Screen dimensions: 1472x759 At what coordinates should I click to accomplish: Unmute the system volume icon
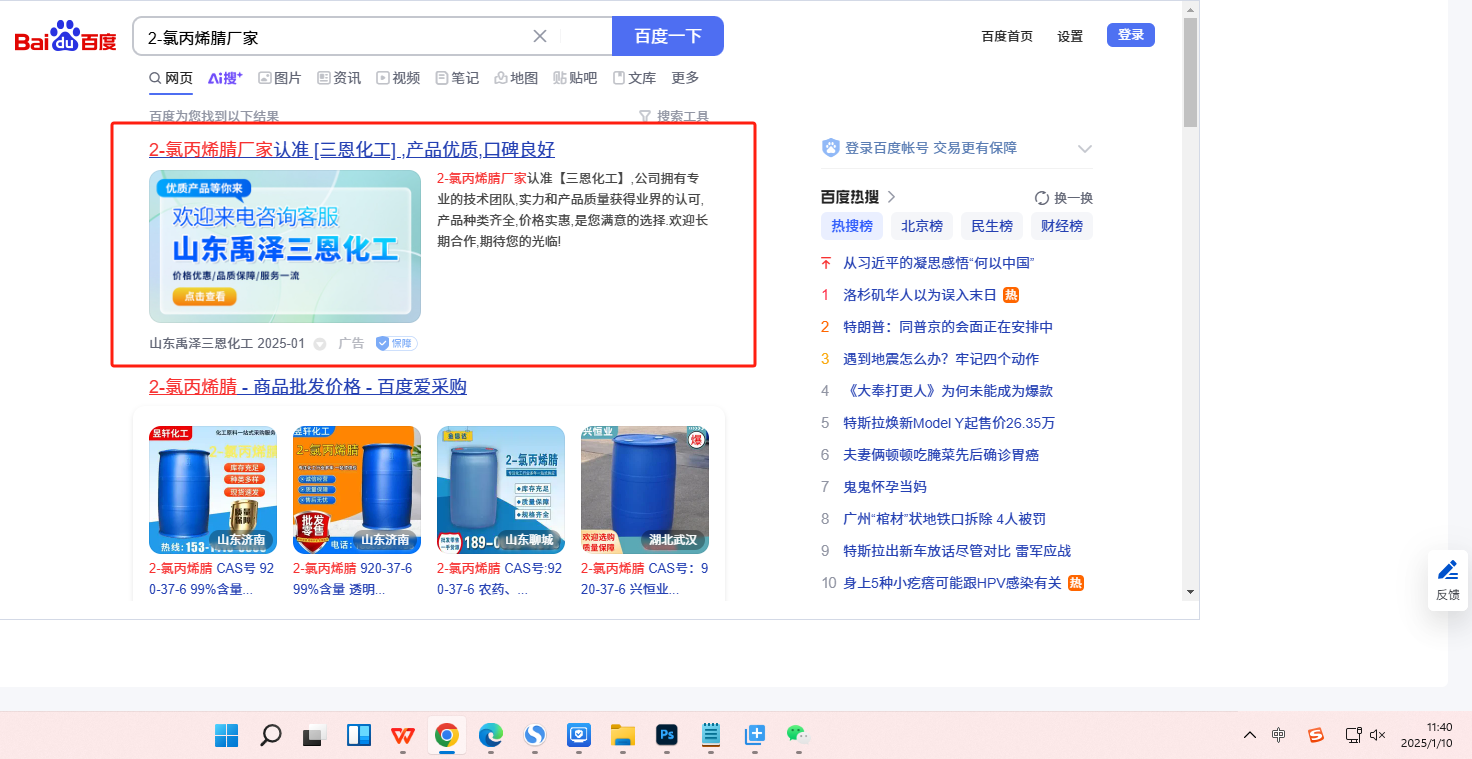point(1377,735)
